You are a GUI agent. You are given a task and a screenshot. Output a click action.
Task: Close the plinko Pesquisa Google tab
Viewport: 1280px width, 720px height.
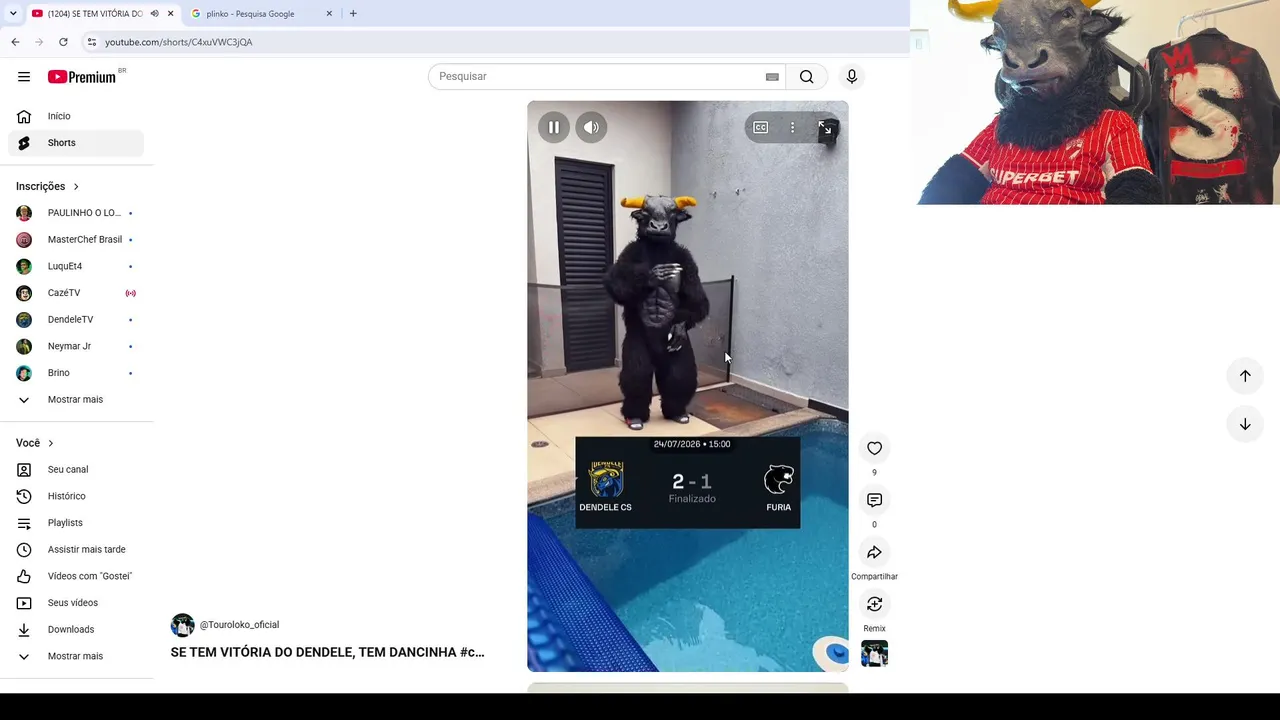(x=330, y=14)
